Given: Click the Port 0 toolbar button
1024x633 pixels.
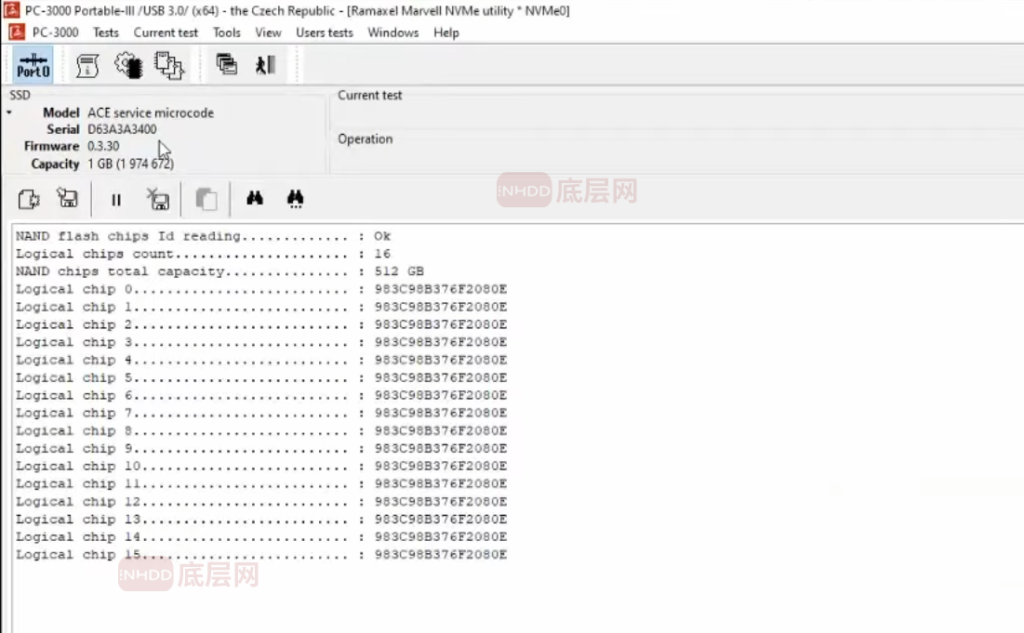Looking at the screenshot, I should (x=33, y=65).
